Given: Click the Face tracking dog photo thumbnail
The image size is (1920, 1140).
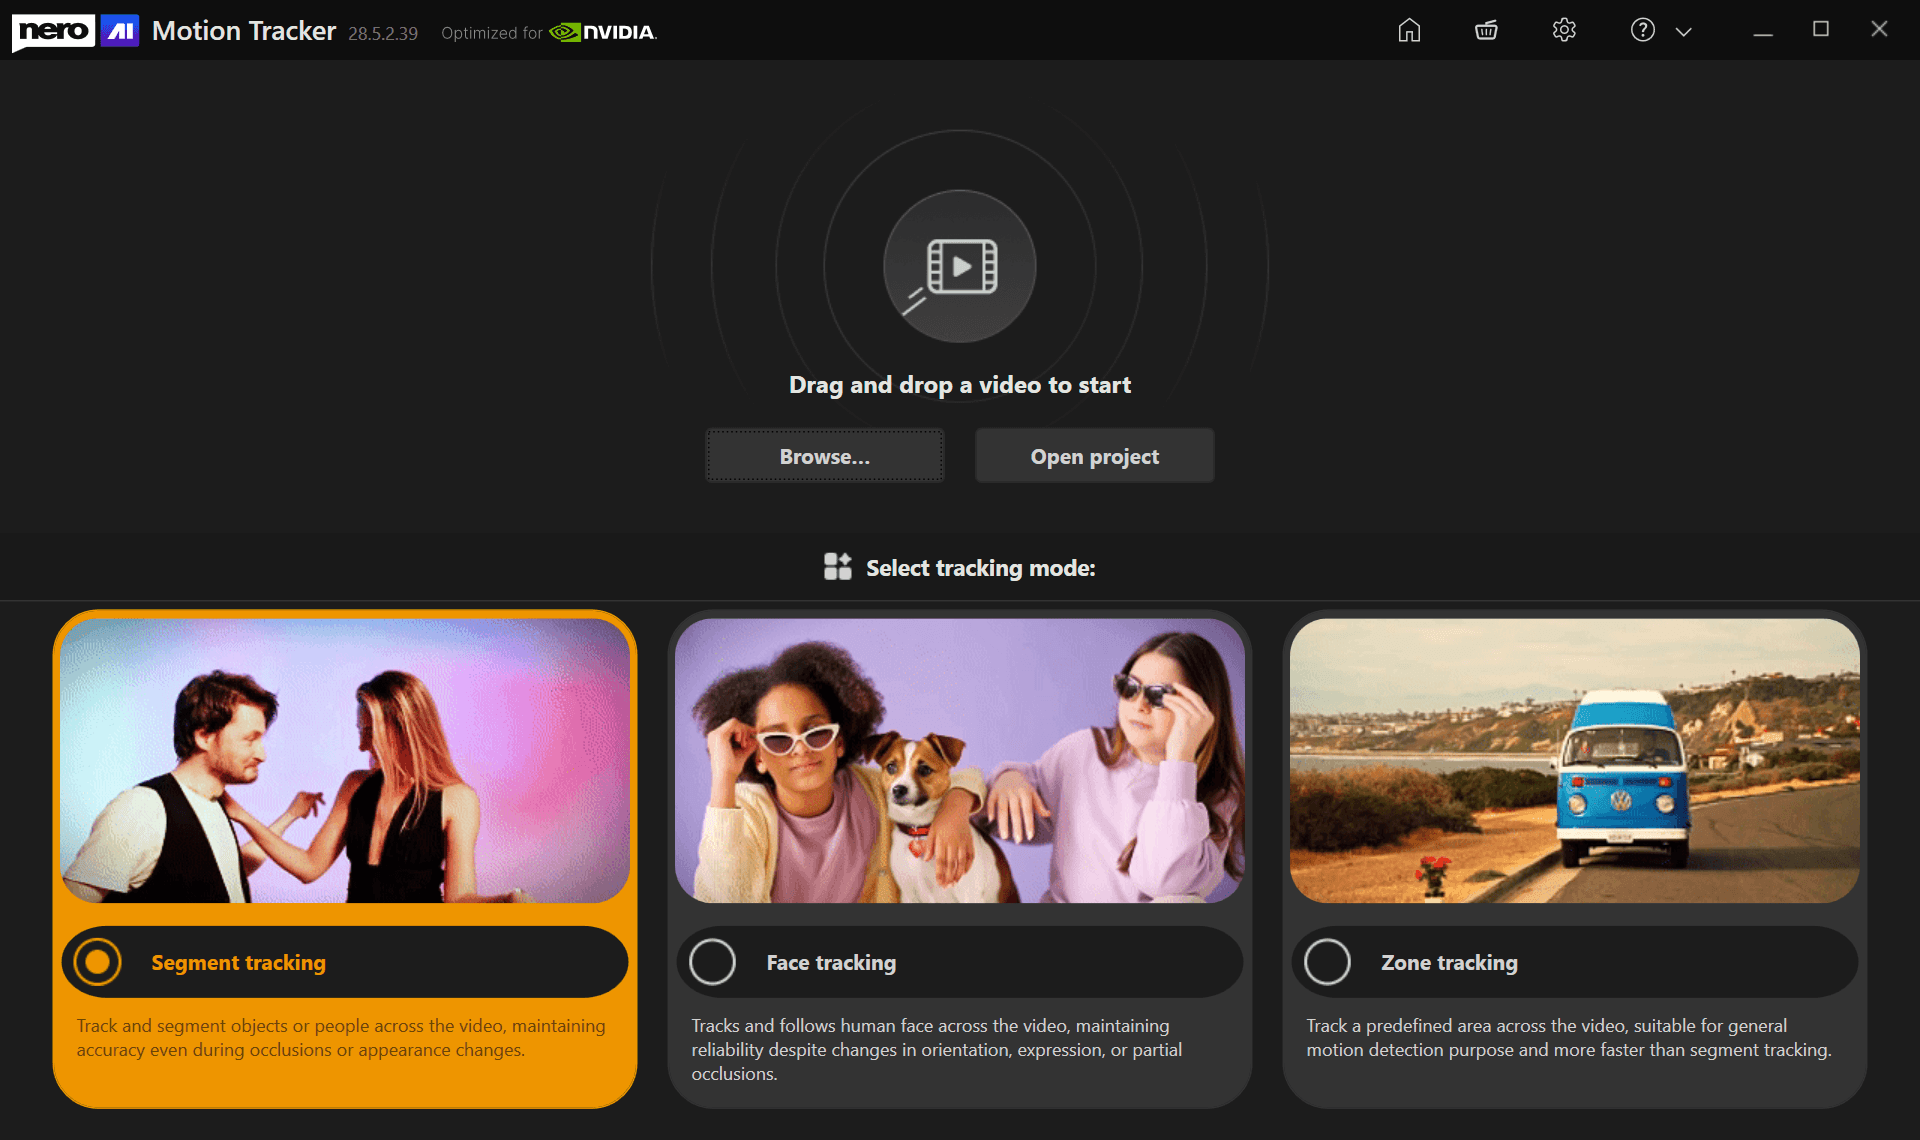Looking at the screenshot, I should (959, 760).
